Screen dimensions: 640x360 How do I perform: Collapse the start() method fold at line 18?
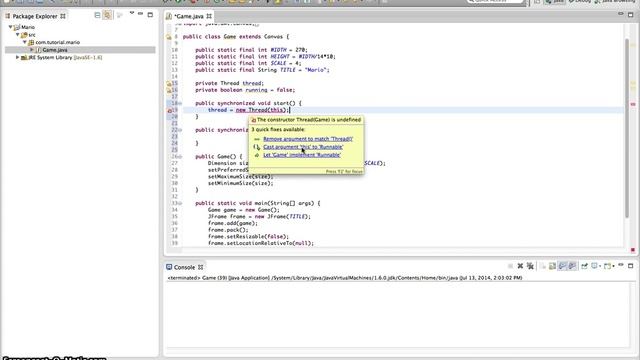point(180,103)
